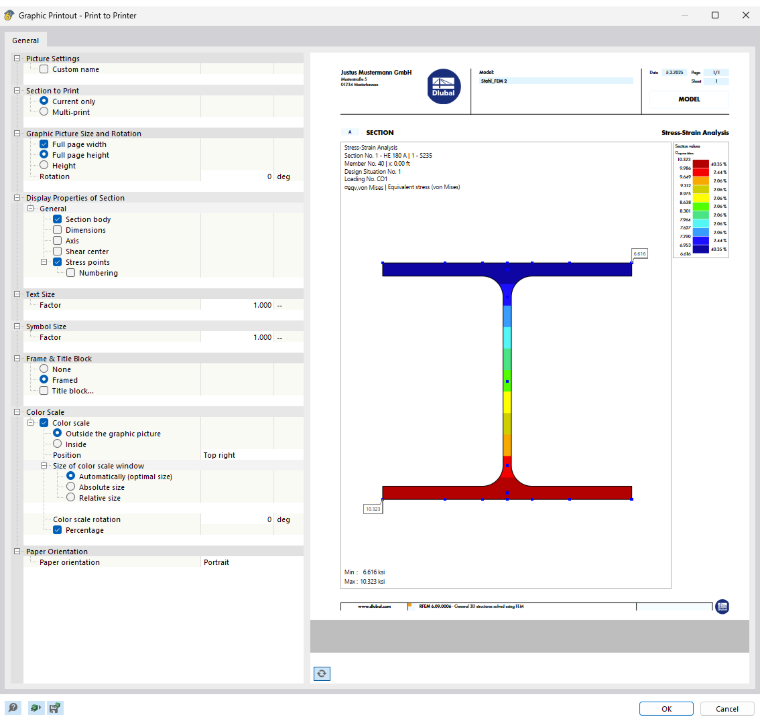Screen dimensions: 760x727
Task: Edit the Color scale rotation value
Action: 237,519
